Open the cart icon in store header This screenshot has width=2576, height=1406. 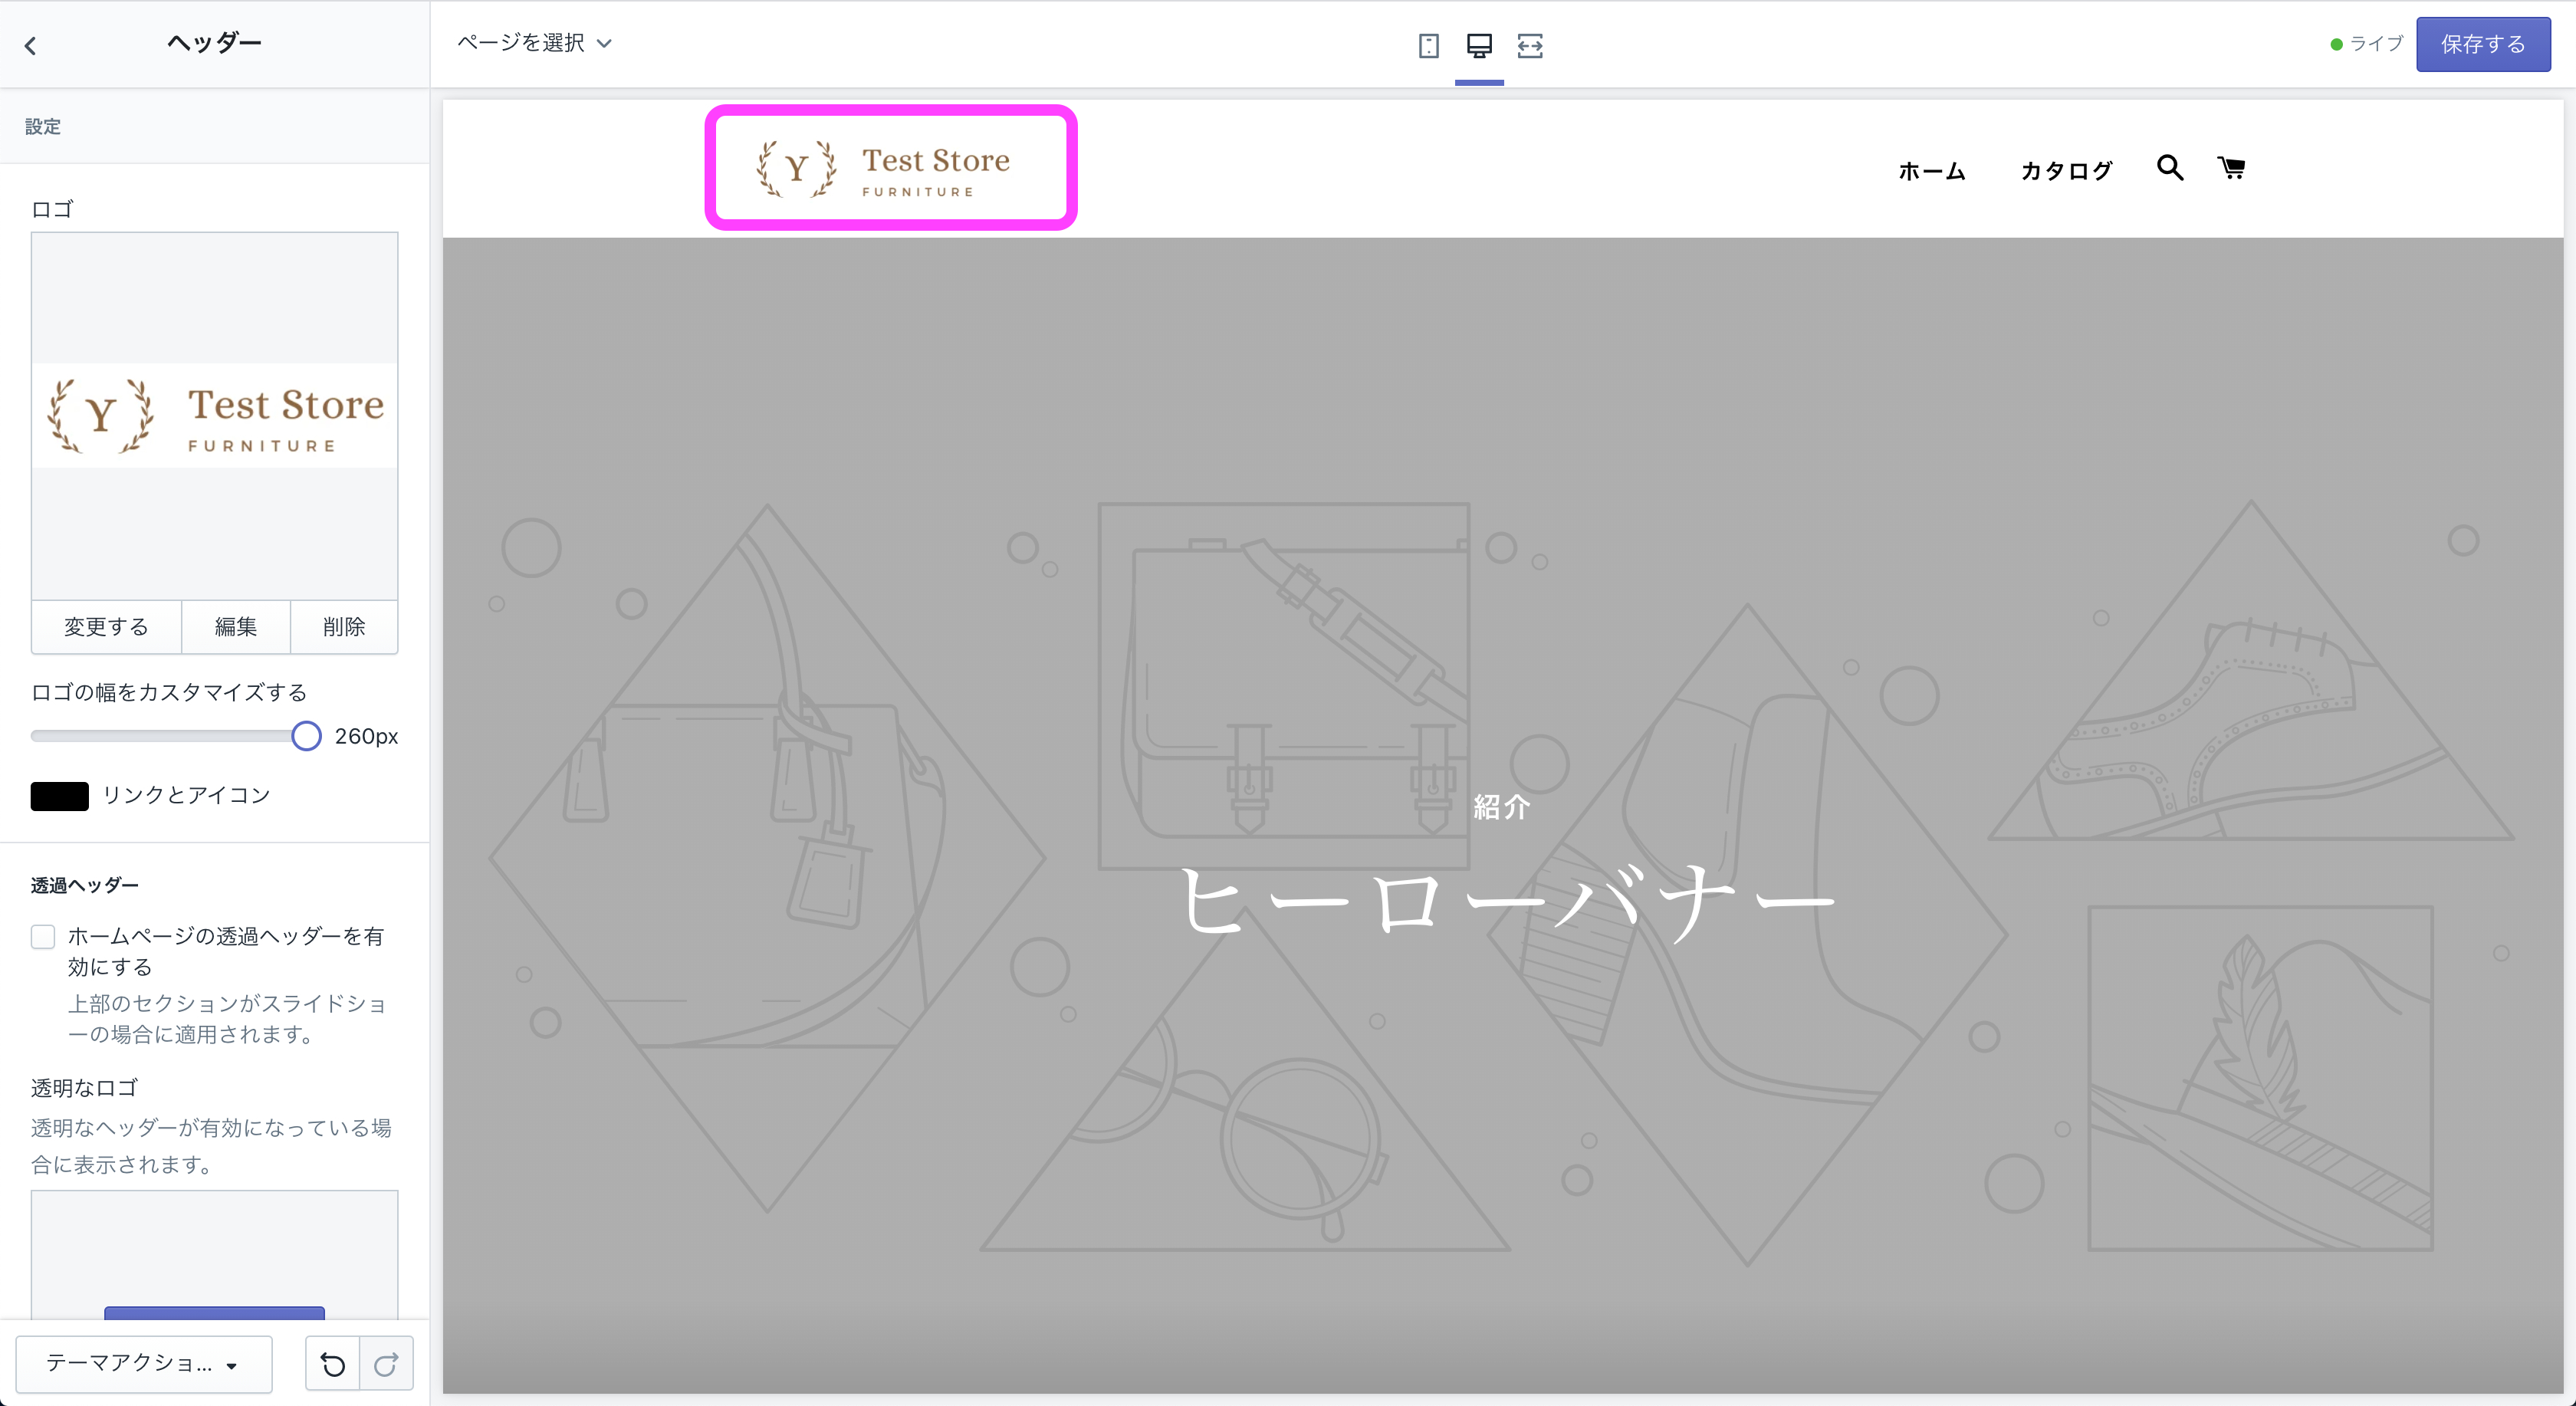point(2231,168)
